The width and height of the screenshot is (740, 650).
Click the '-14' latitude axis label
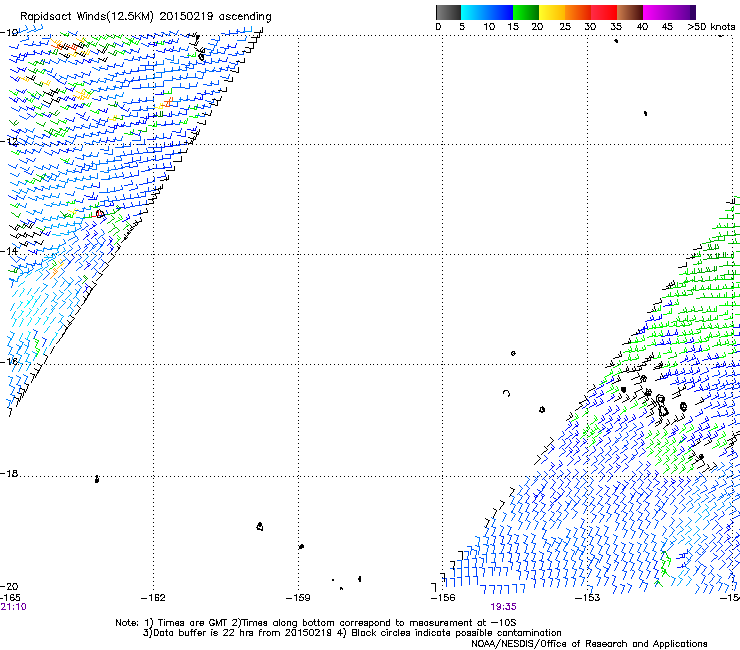coord(9,251)
